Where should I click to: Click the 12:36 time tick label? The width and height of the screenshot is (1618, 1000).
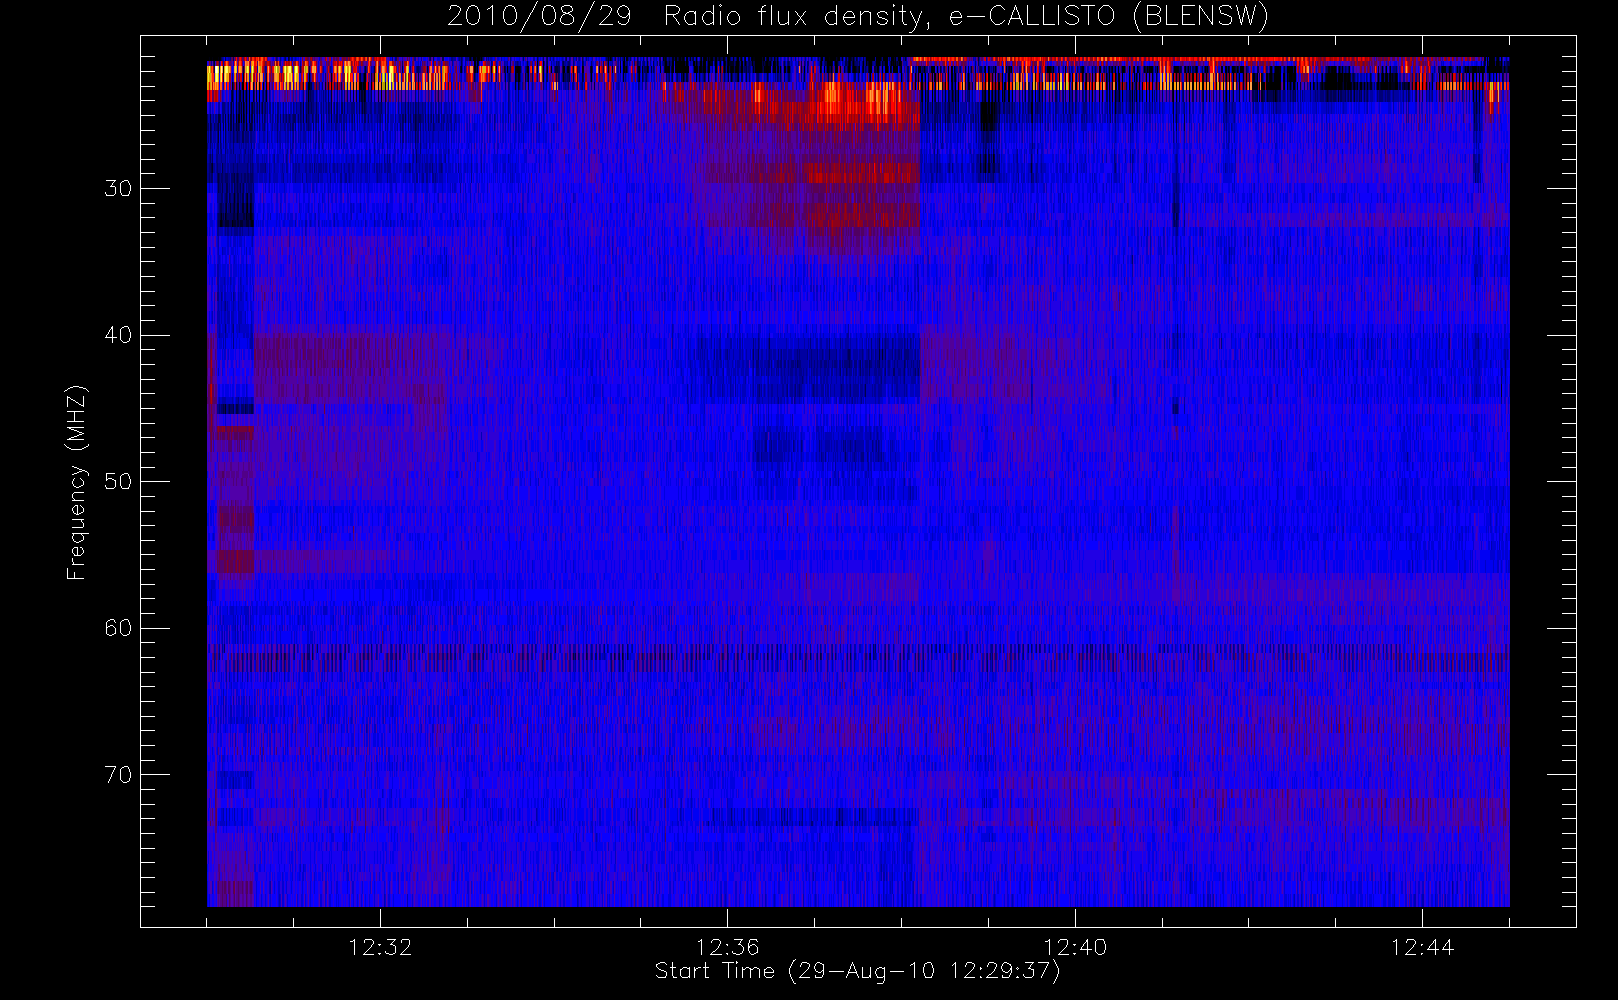click(727, 946)
